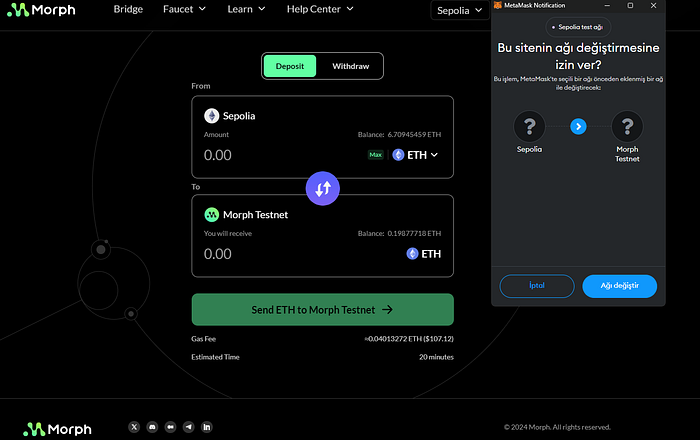Open the ETH token dropdown in the From box
Image resolution: width=700 pixels, height=440 pixels.
pos(416,155)
